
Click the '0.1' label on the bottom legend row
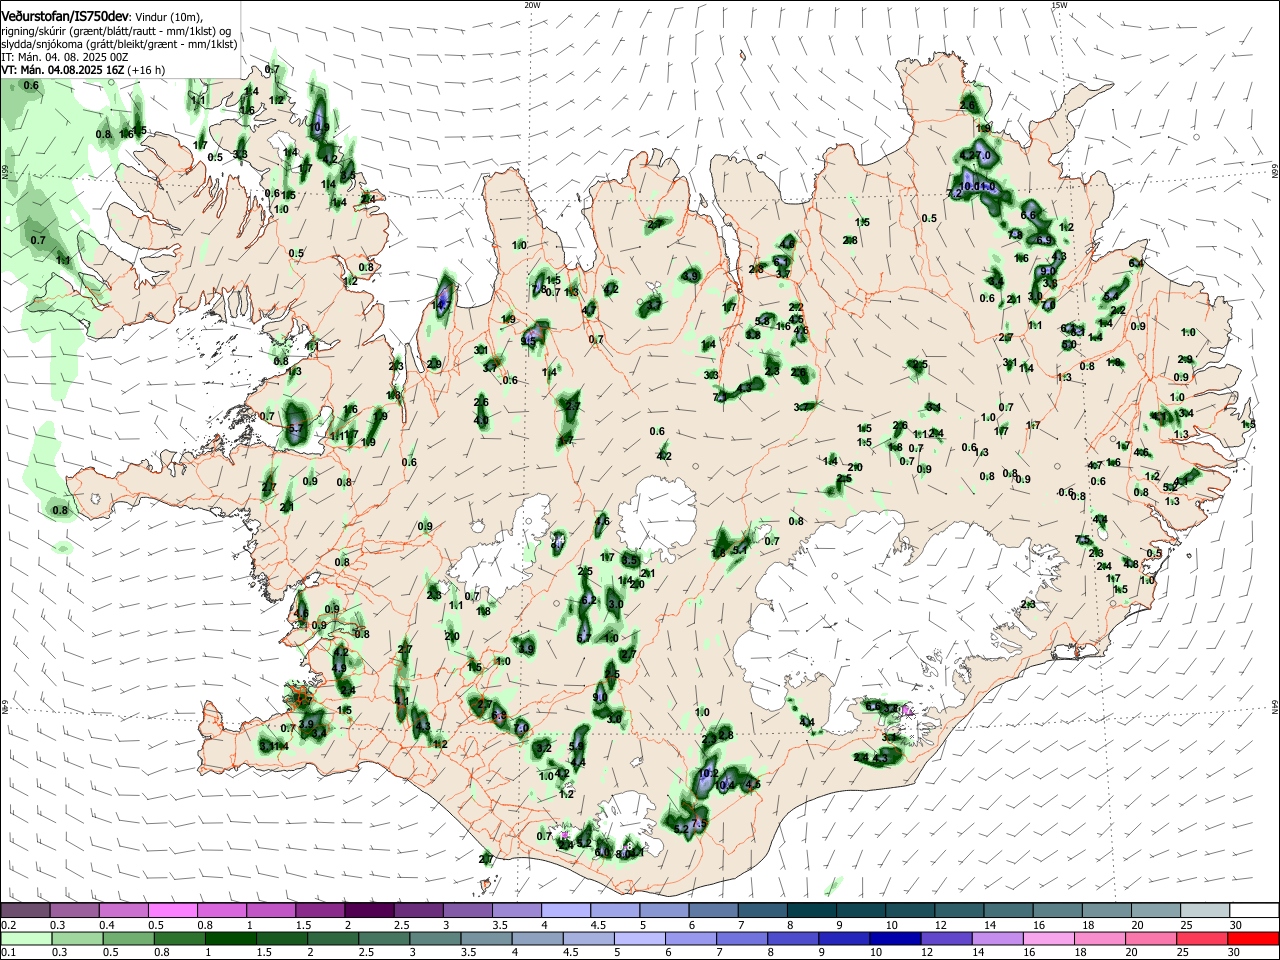8,953
